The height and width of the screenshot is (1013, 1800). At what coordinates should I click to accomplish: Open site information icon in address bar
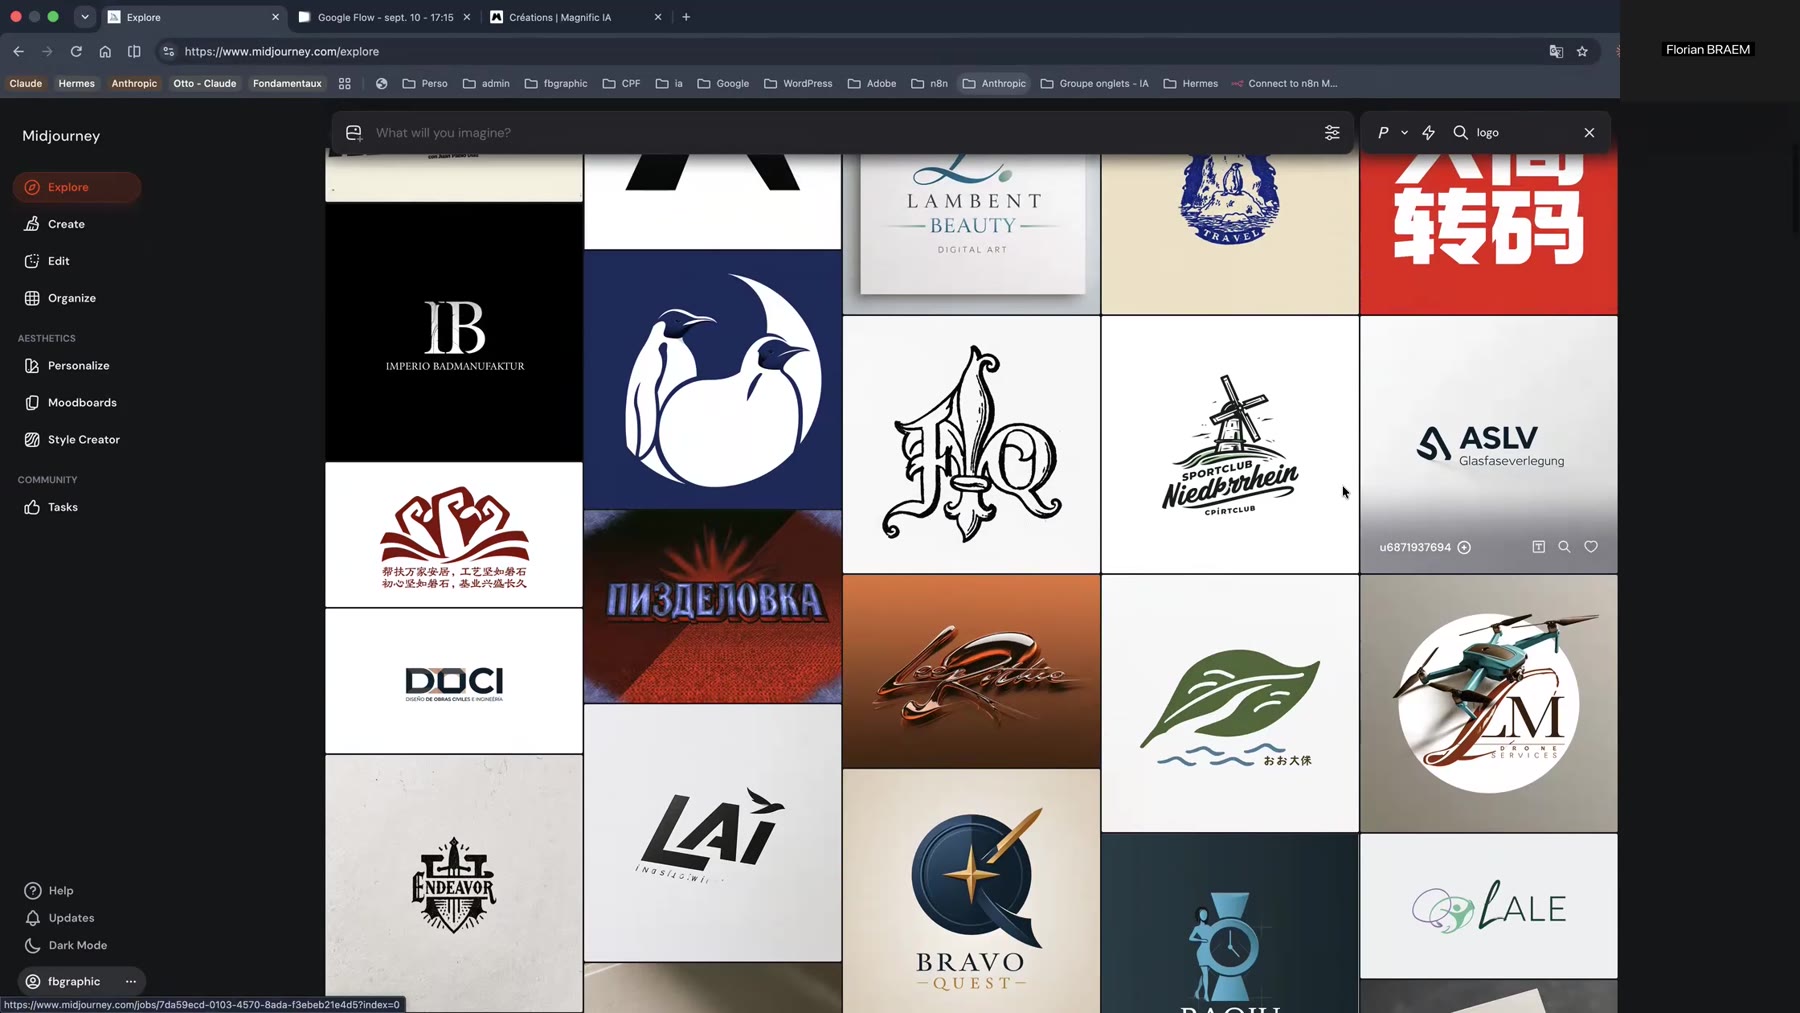pos(168,51)
